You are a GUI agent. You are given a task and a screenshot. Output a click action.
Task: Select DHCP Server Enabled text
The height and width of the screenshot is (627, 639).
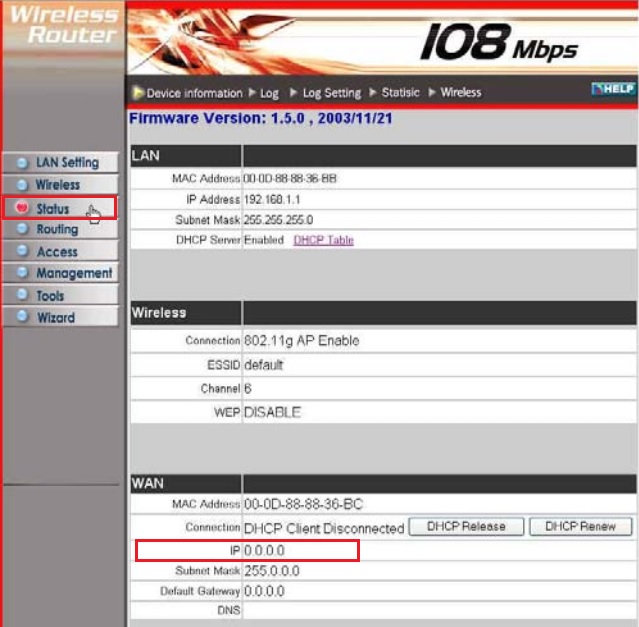tap(264, 240)
